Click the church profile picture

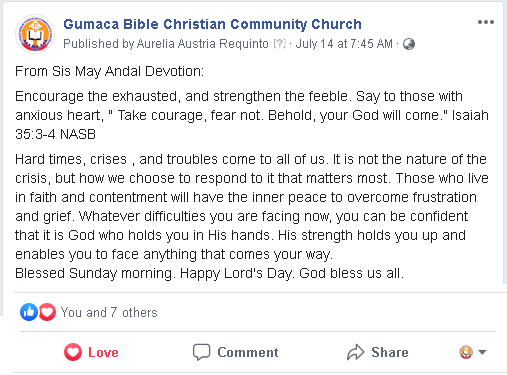pyautogui.click(x=35, y=34)
